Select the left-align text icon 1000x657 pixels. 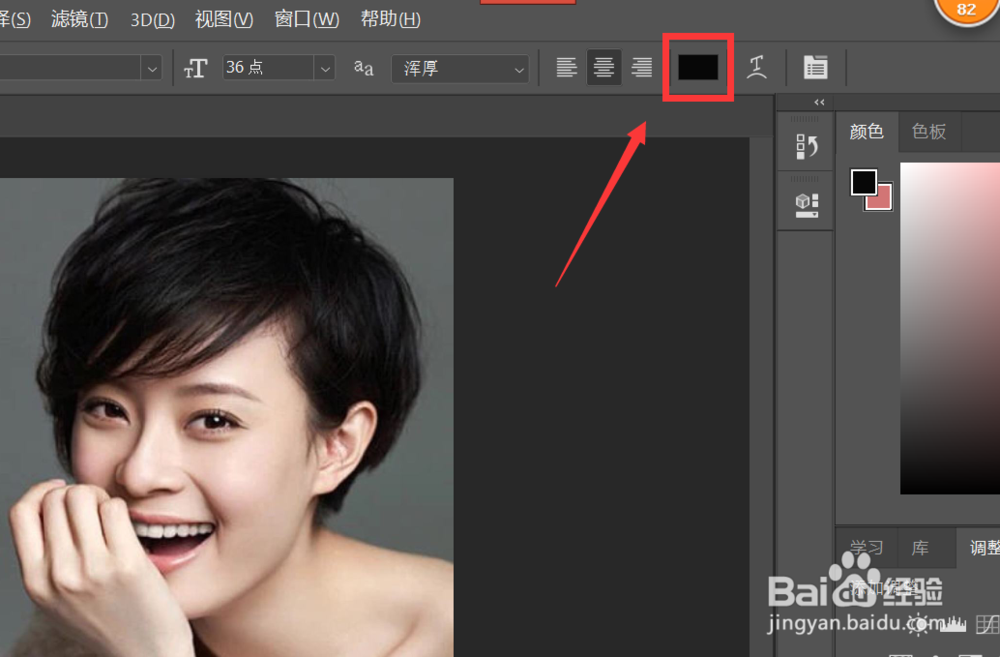pyautogui.click(x=567, y=67)
